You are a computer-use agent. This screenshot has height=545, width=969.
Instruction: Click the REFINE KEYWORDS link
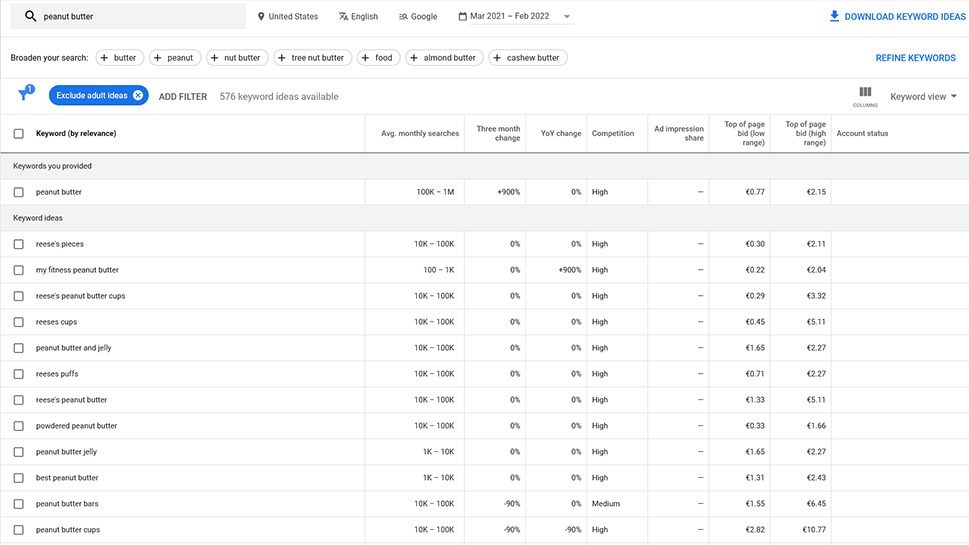tap(915, 58)
